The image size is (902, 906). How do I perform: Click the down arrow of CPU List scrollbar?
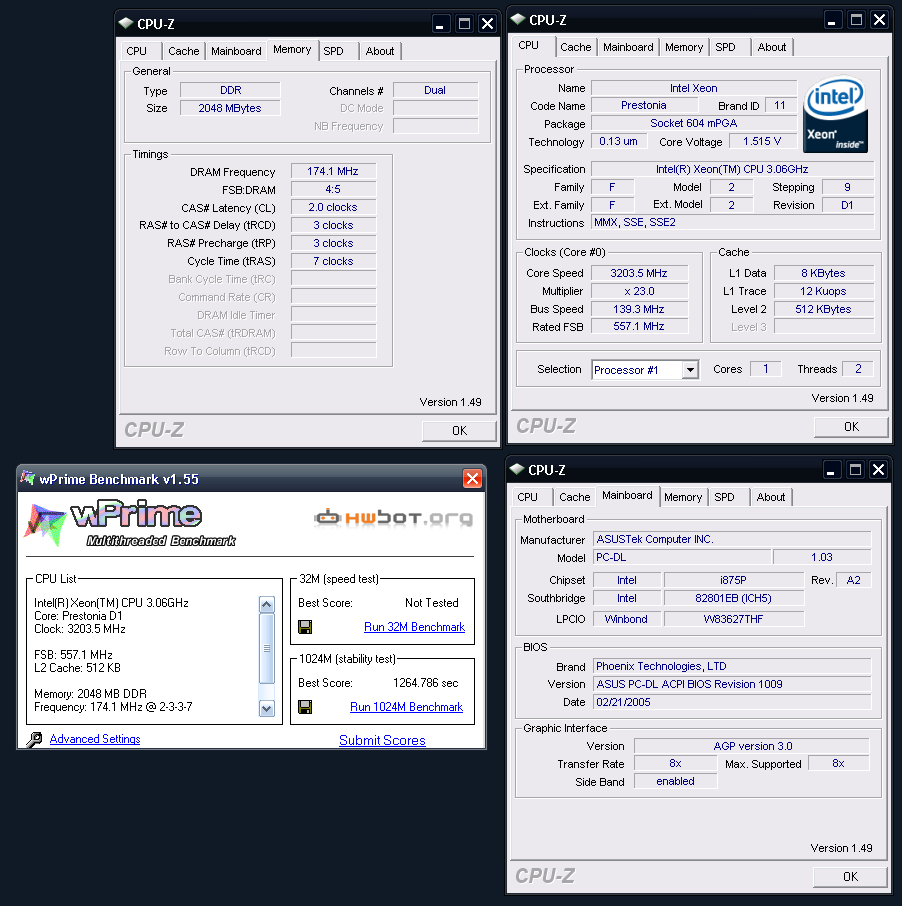(266, 708)
